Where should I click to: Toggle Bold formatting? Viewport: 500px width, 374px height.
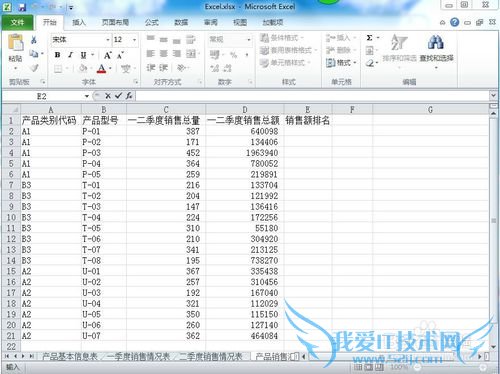pyautogui.click(x=58, y=55)
